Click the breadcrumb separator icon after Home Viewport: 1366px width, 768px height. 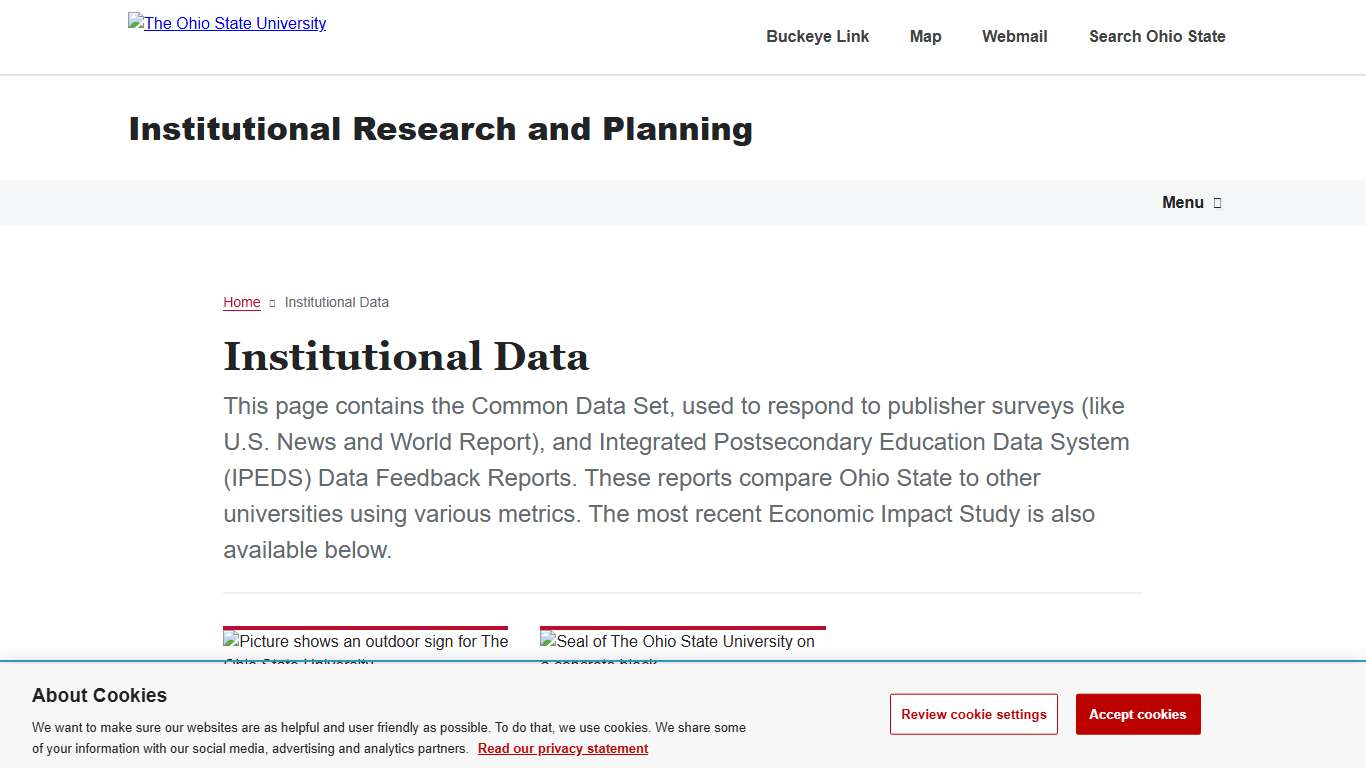pos(271,302)
